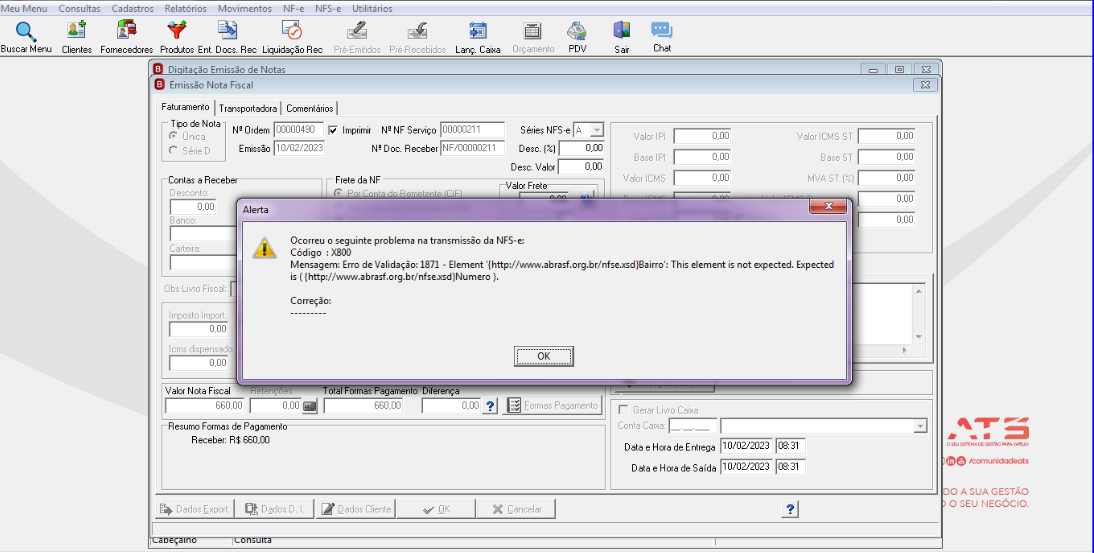
Task: Click the Data e Hora de Saída time field
Action: coord(790,467)
